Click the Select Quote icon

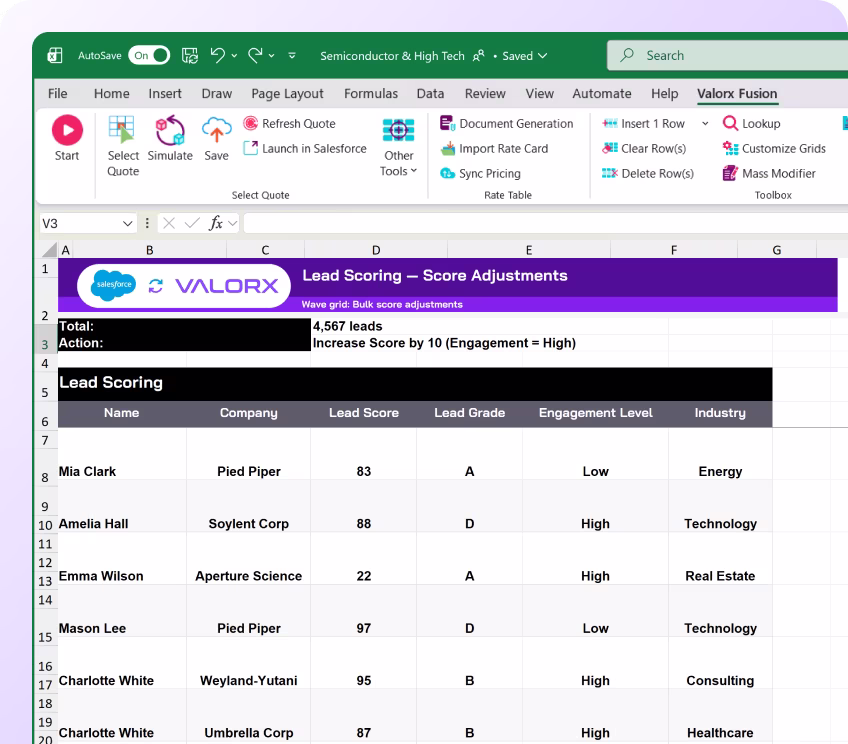(122, 130)
